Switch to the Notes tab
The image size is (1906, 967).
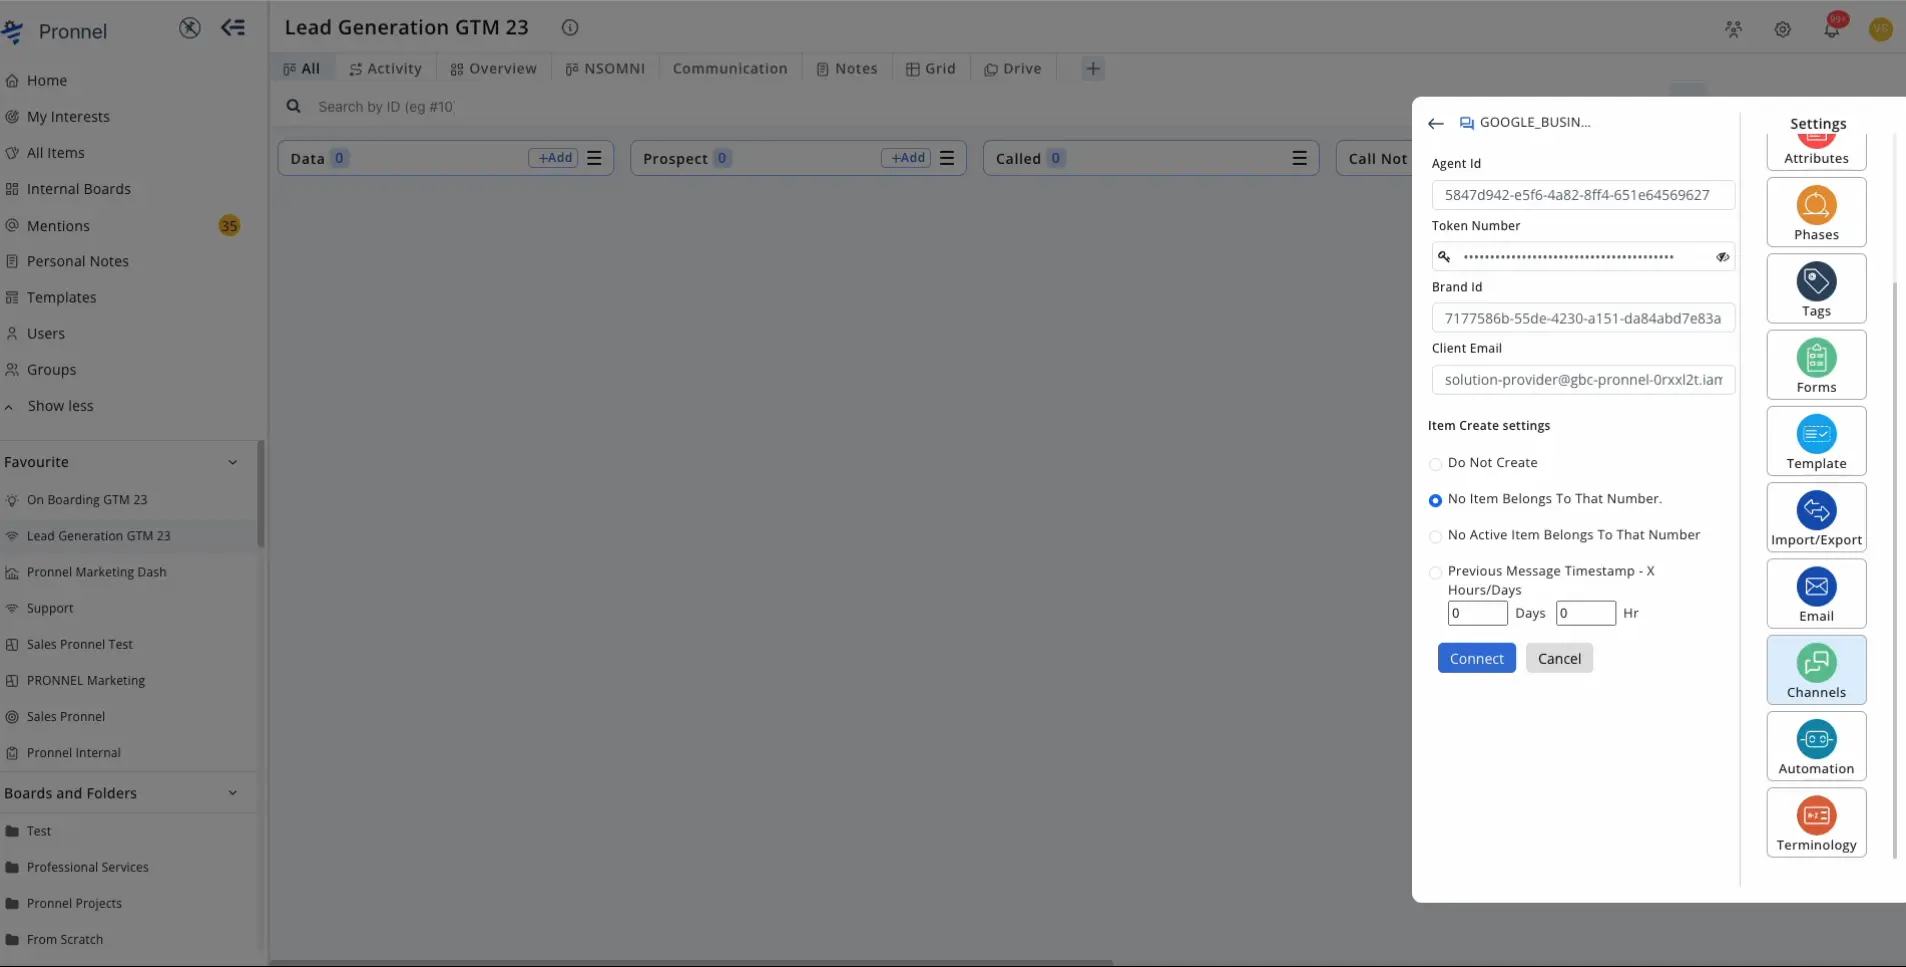pos(847,69)
